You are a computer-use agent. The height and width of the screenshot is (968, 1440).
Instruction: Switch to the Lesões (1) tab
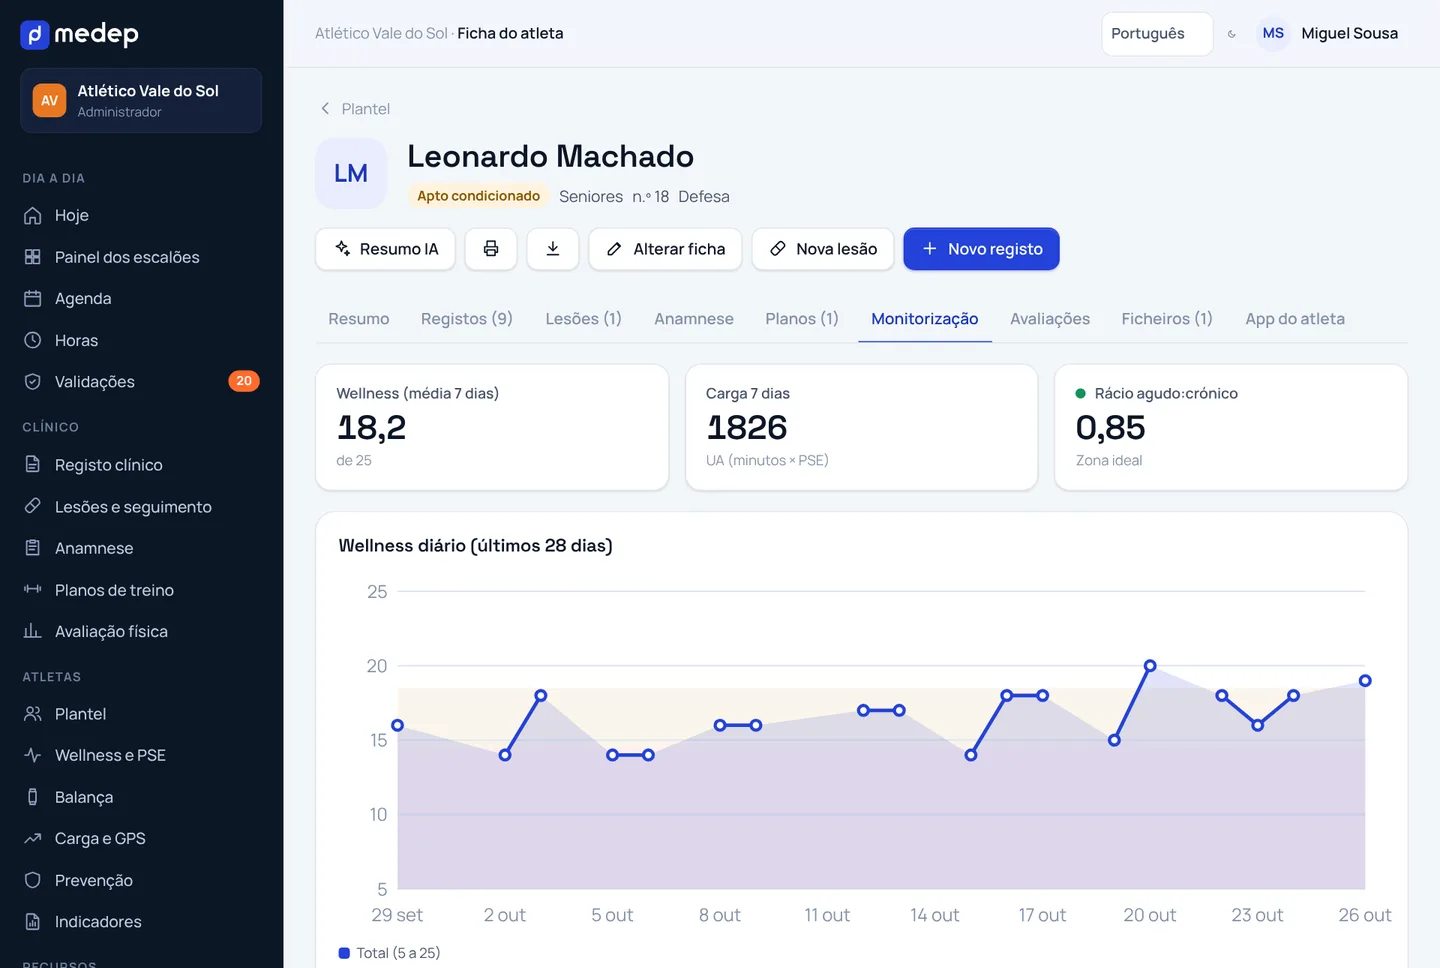click(x=583, y=319)
